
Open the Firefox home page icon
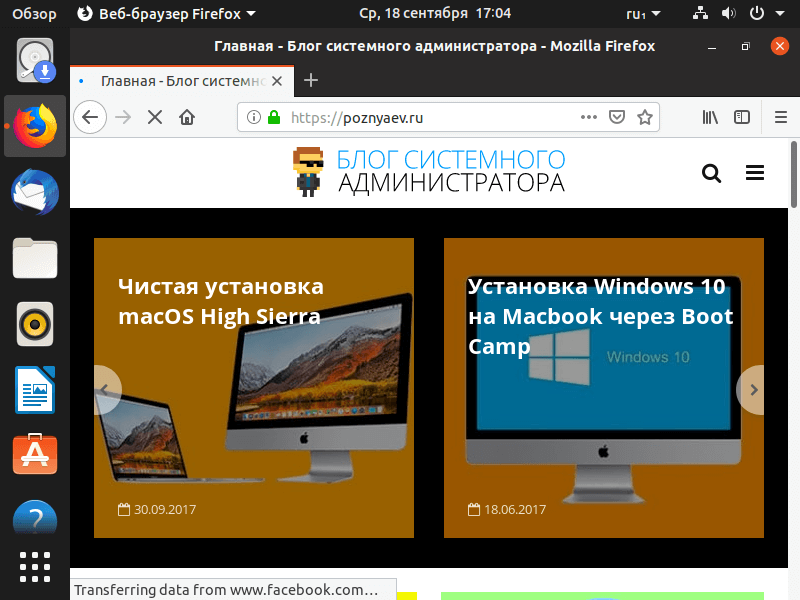coord(187,117)
